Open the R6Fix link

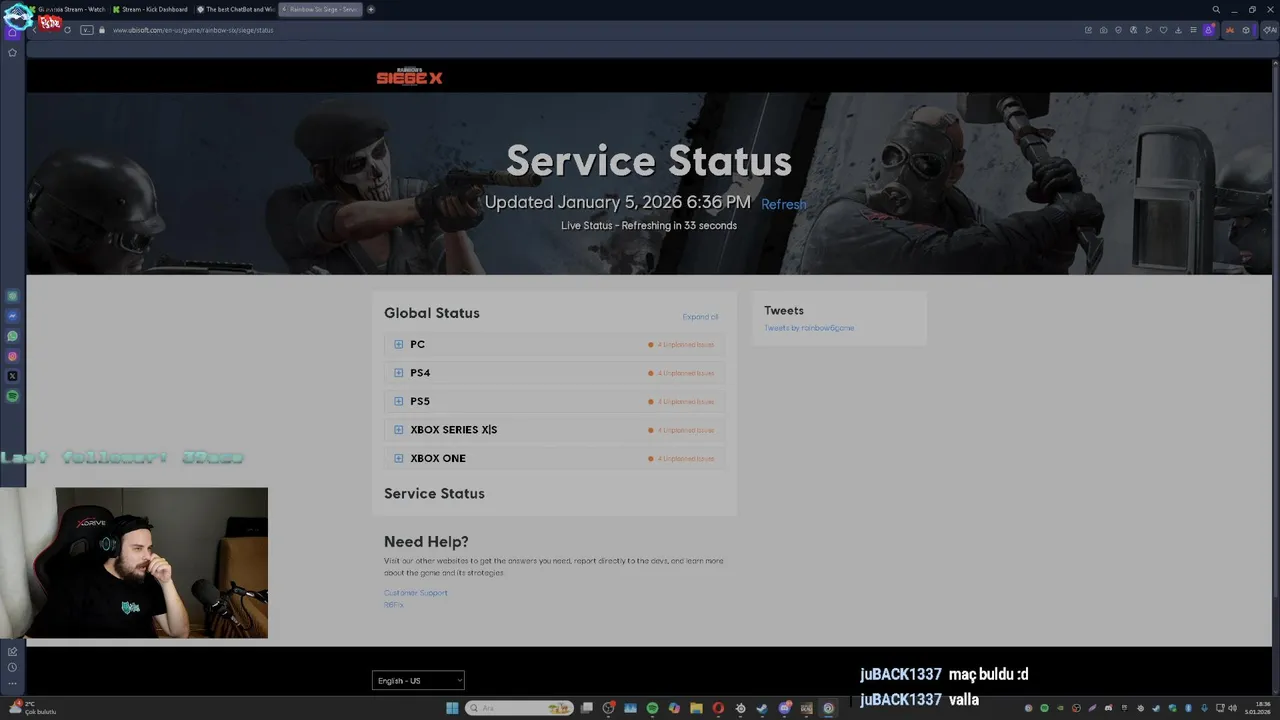tap(394, 605)
